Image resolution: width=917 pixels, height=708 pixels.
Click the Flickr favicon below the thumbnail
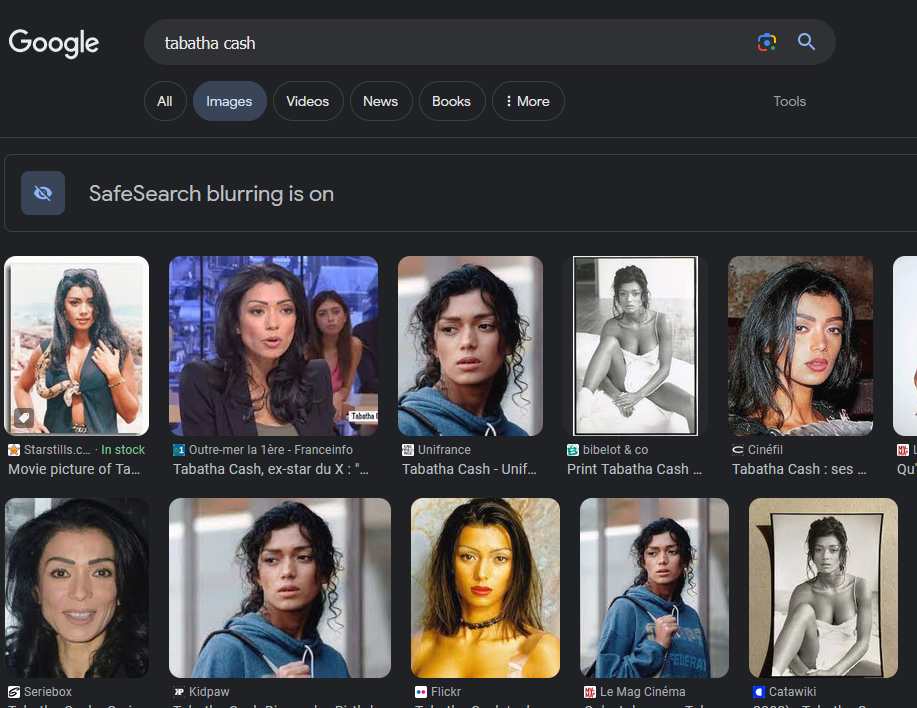pos(421,692)
